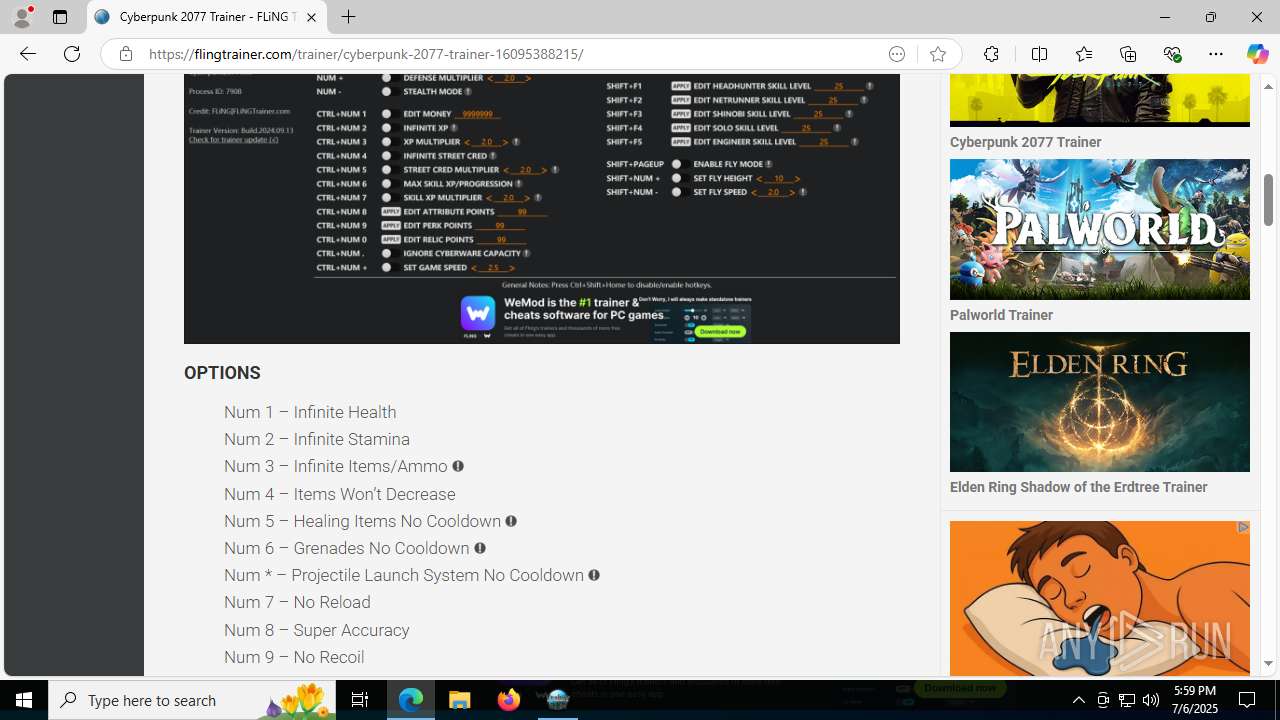Select the text Num 7 – No Reload

pos(297,602)
